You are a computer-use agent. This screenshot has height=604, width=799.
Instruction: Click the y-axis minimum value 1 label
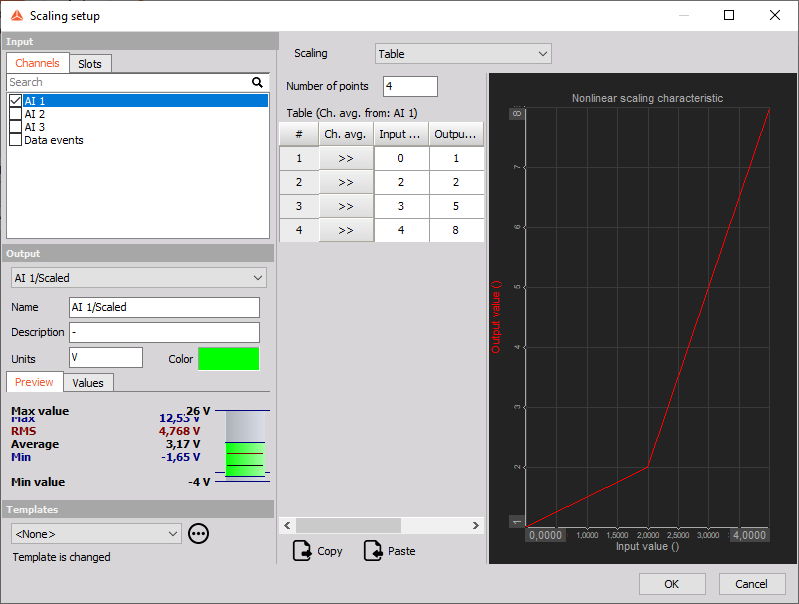click(x=517, y=521)
